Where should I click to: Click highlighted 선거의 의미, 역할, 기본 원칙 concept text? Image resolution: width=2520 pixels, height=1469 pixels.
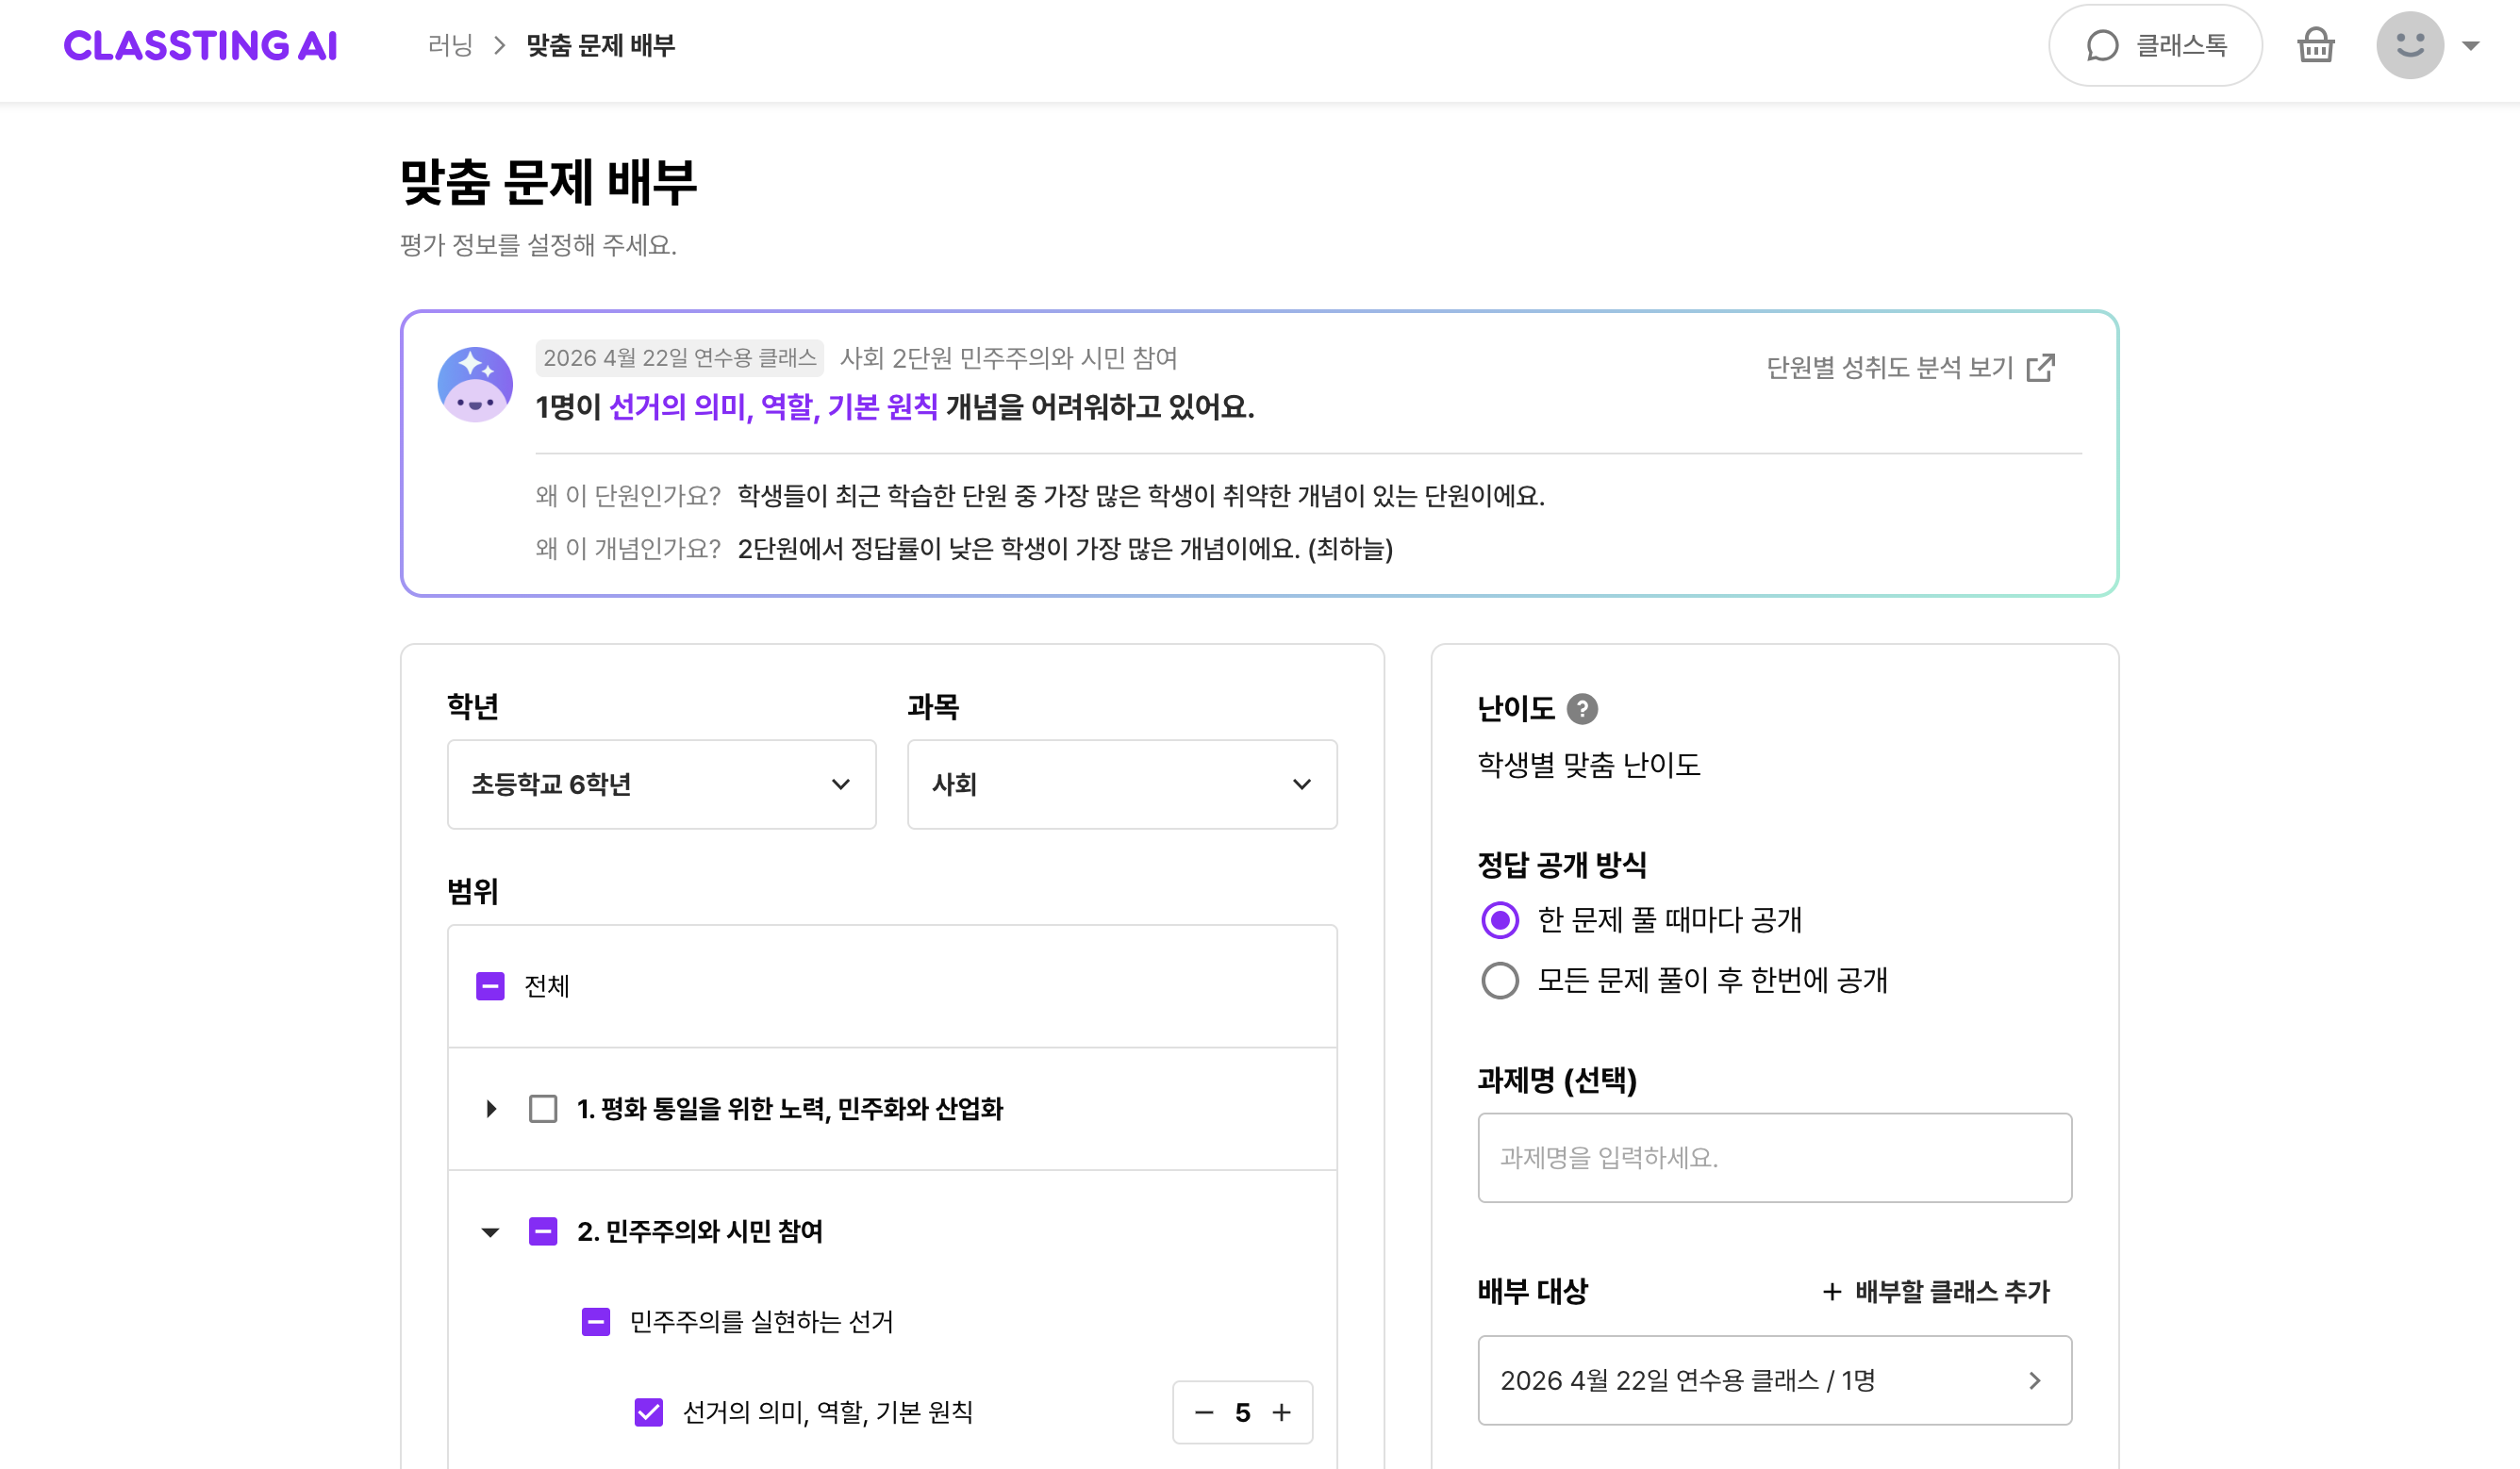point(773,407)
